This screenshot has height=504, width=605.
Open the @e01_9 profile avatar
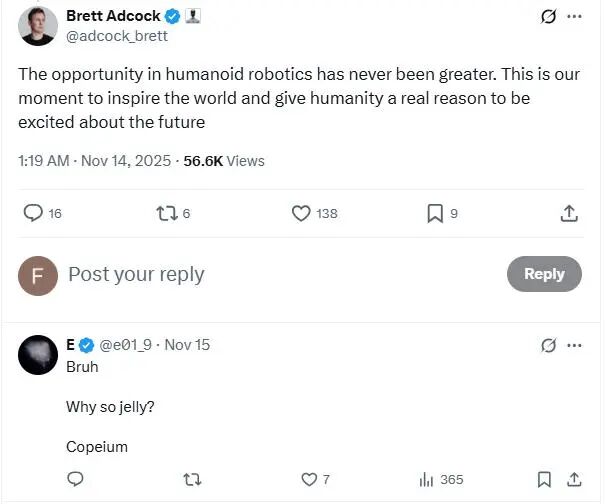coord(38,355)
